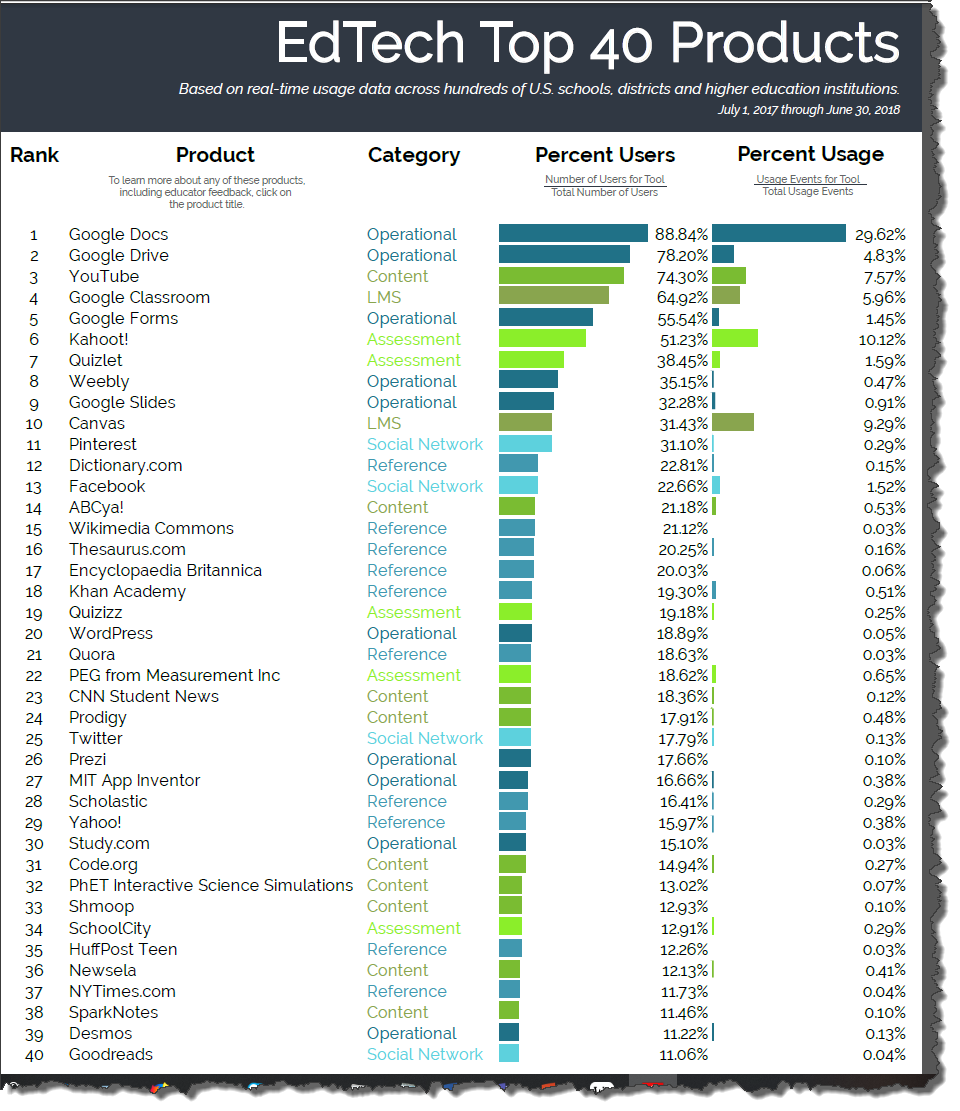The width and height of the screenshot is (960, 1111).
Task: Click the HuffPost Teen product title
Action: 123,949
